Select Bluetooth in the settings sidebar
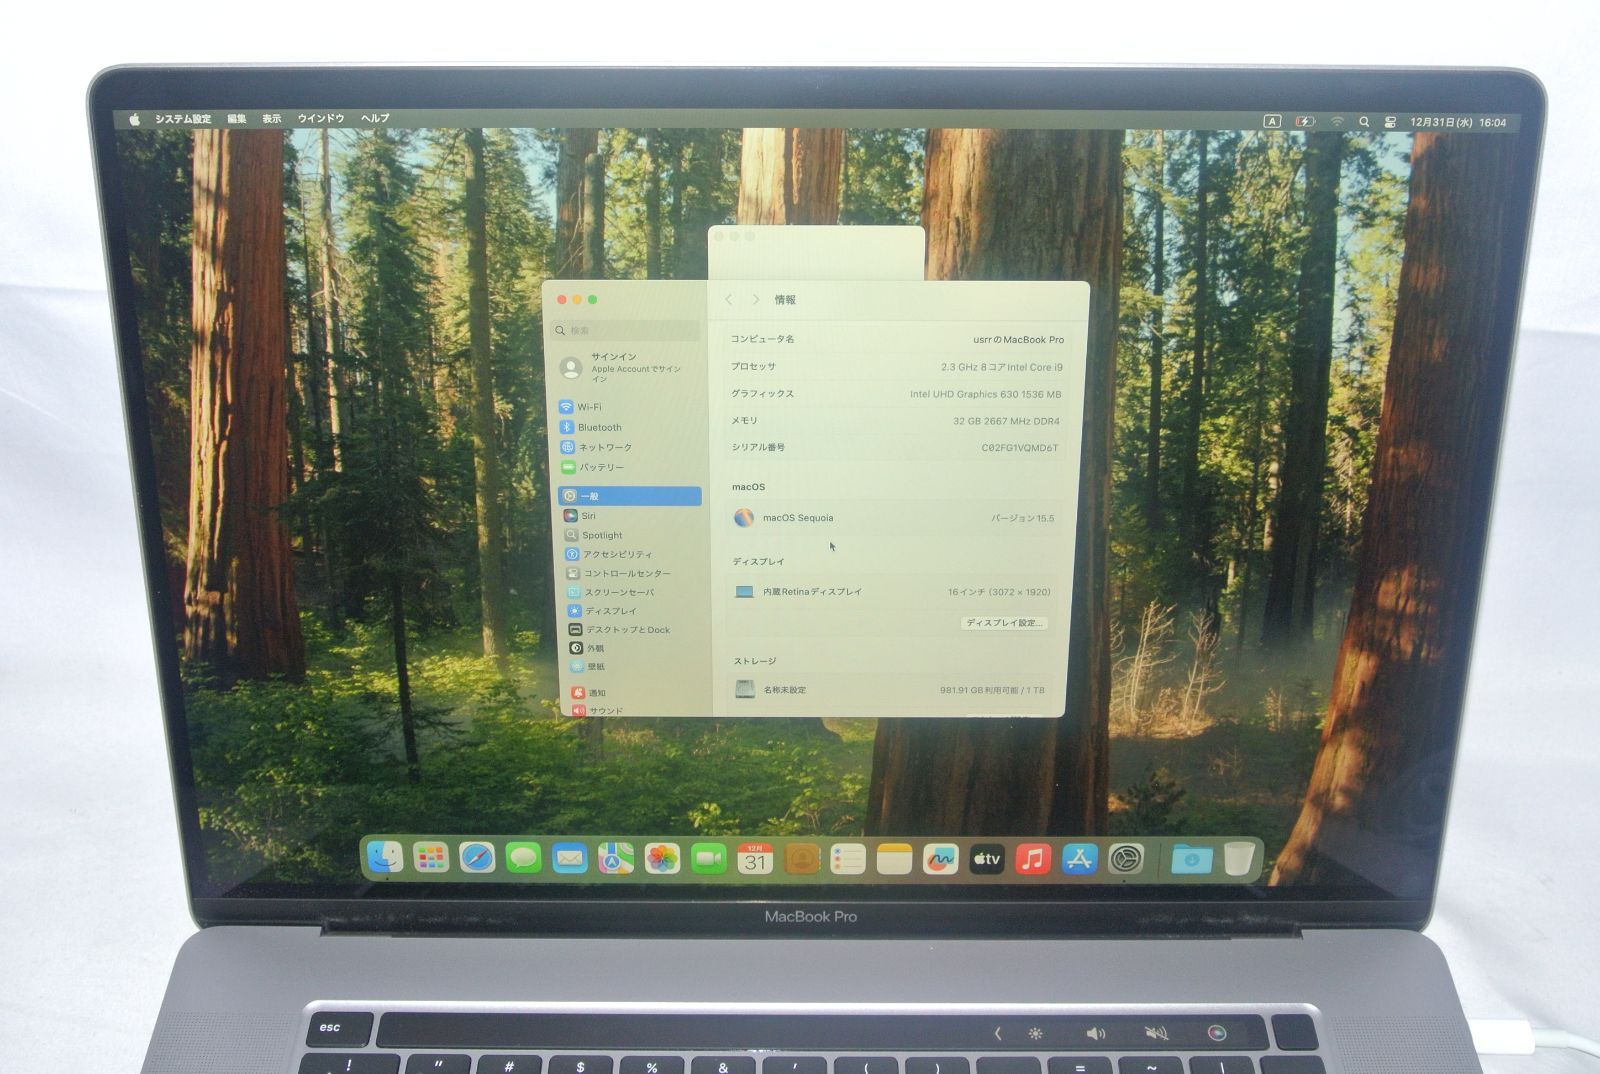 598,427
